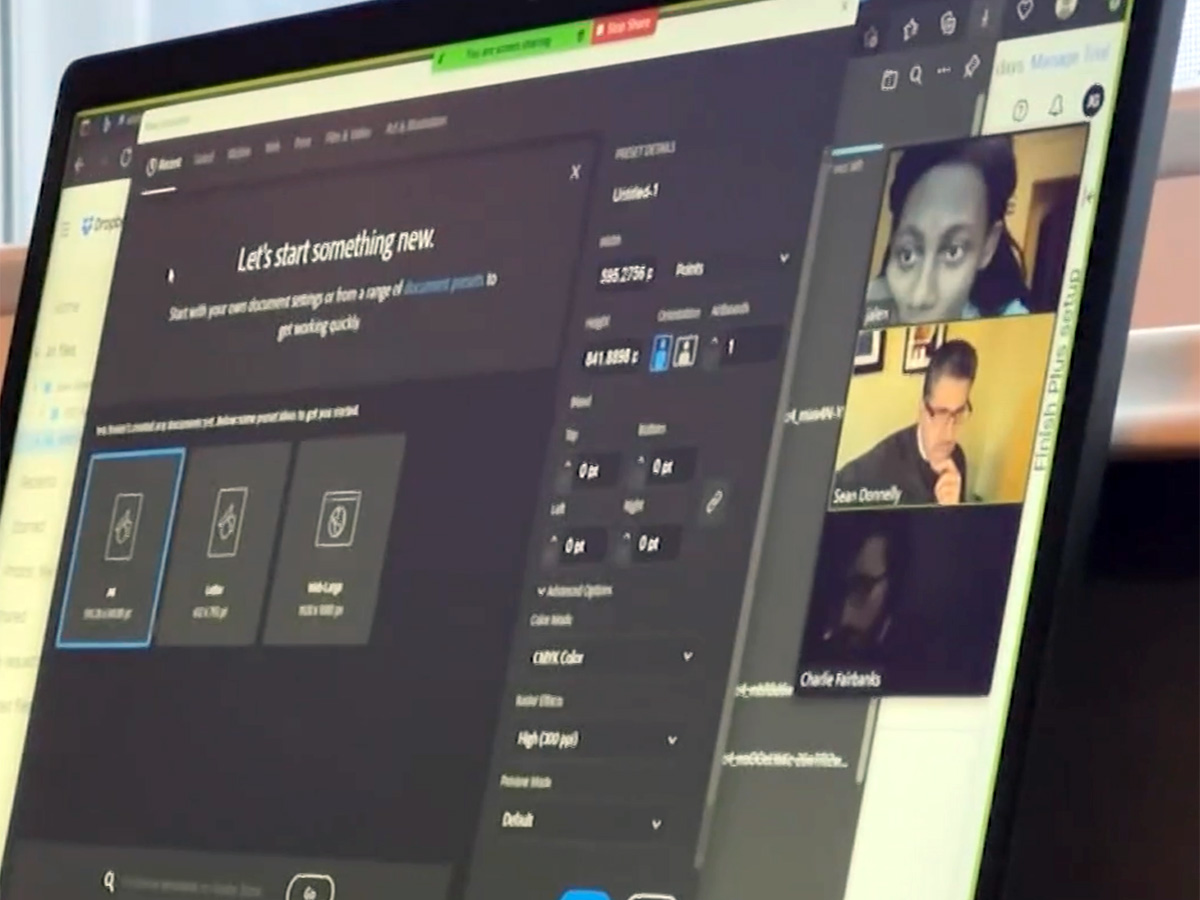The height and width of the screenshot is (900, 1200).
Task: Click the Height value field
Action: 610,358
